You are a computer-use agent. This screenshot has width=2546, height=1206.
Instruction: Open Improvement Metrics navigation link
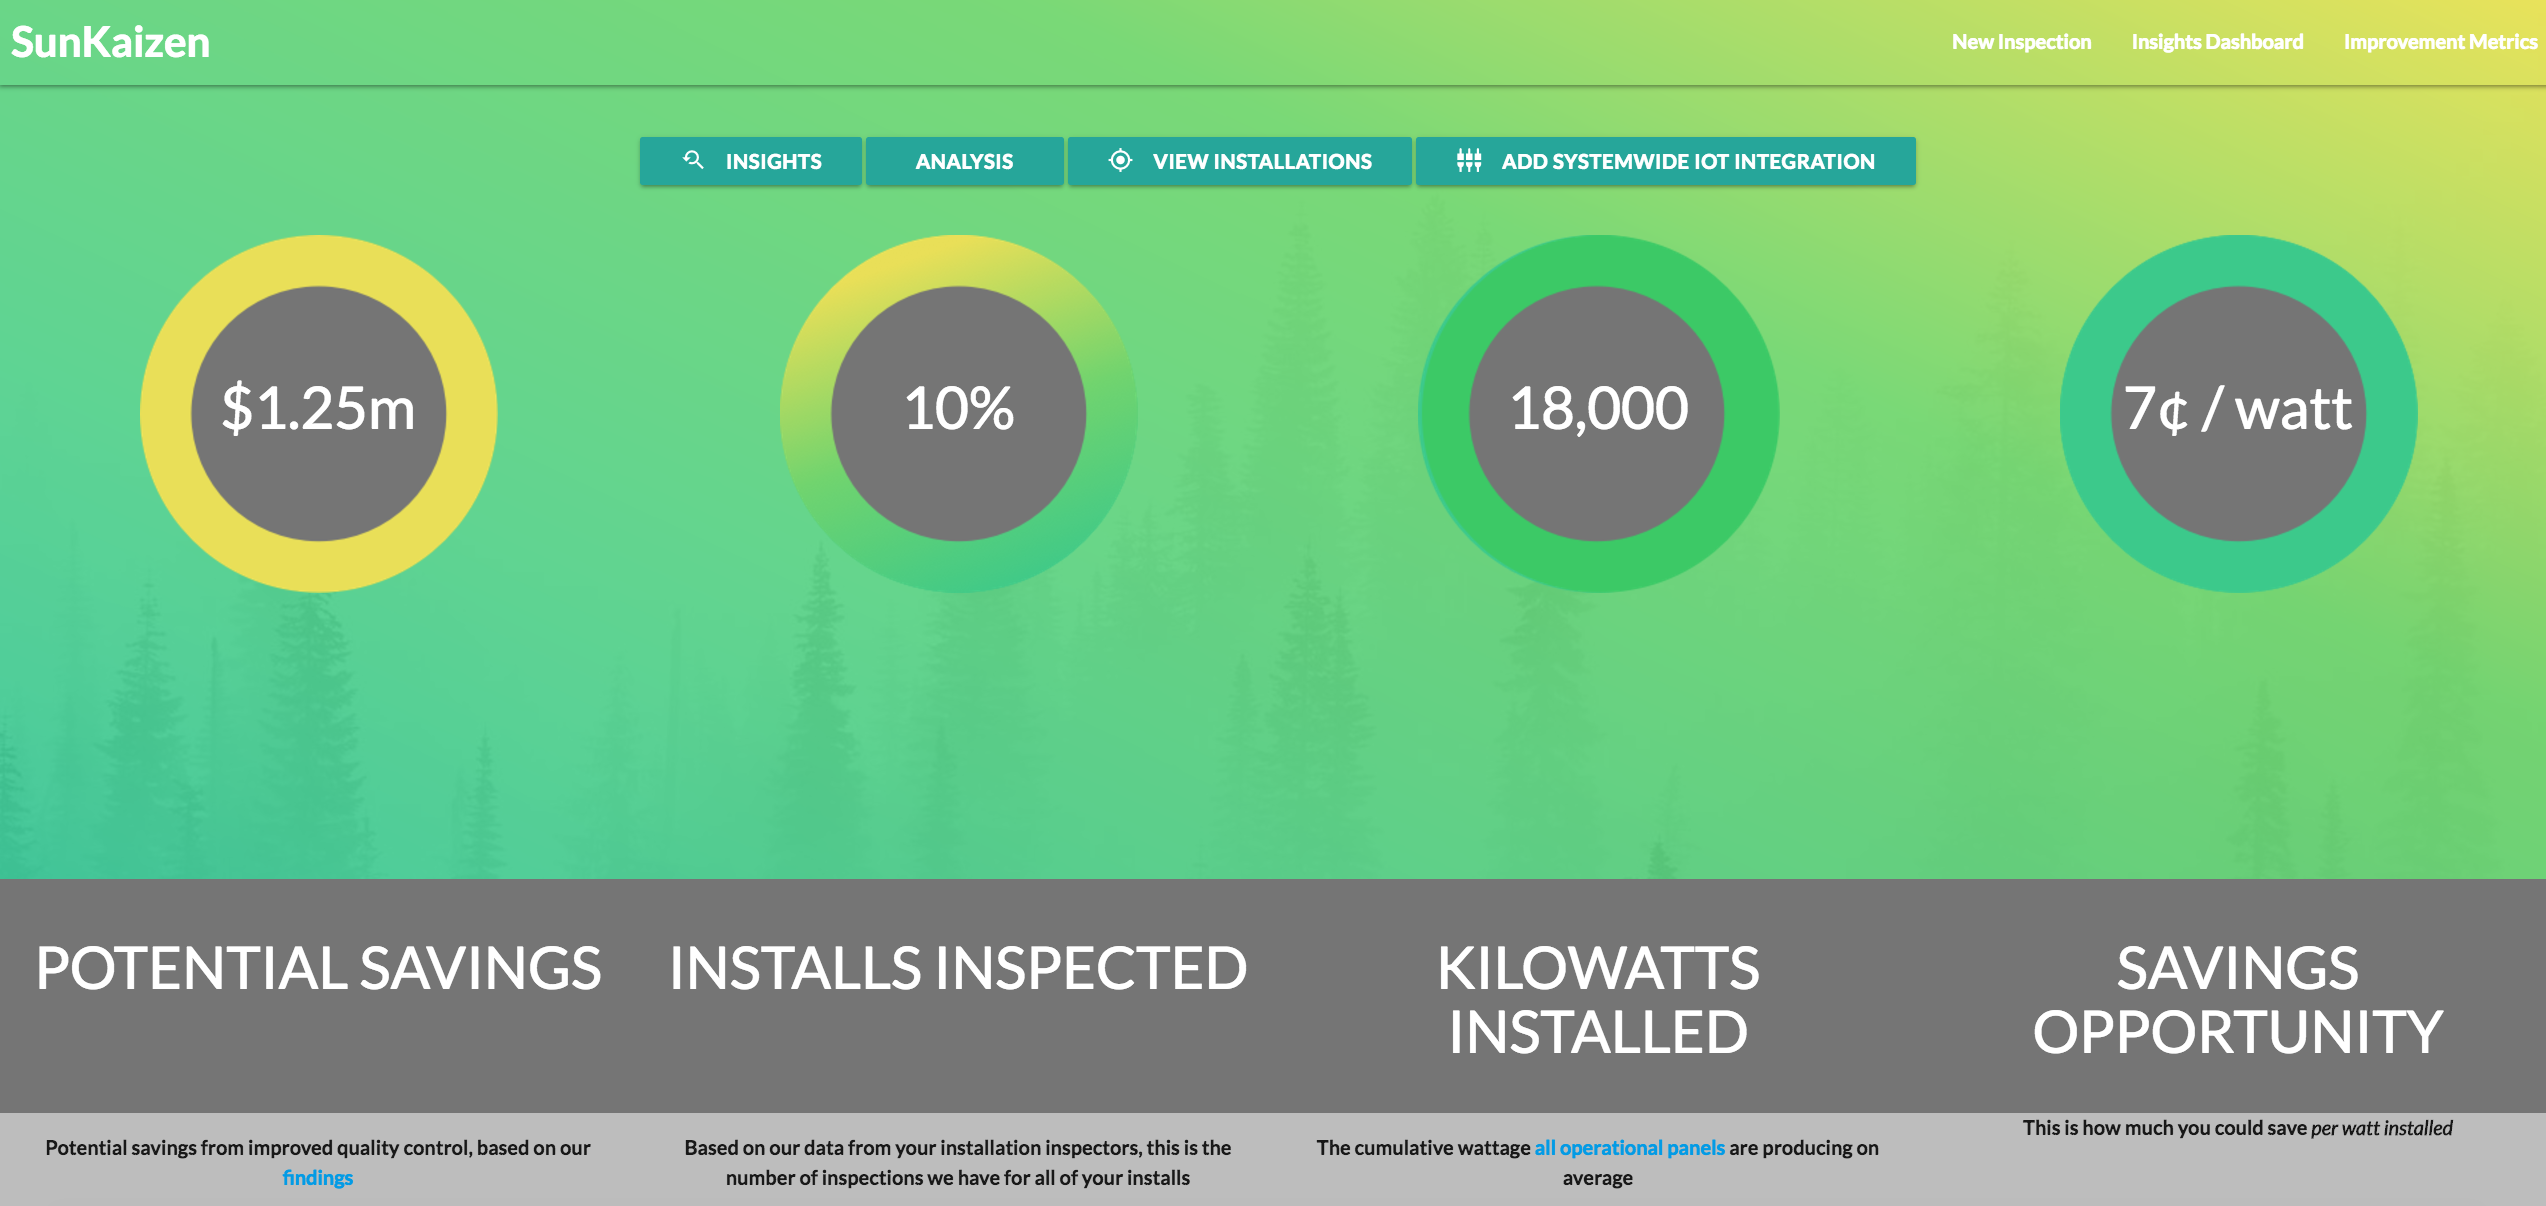pyautogui.click(x=2439, y=42)
